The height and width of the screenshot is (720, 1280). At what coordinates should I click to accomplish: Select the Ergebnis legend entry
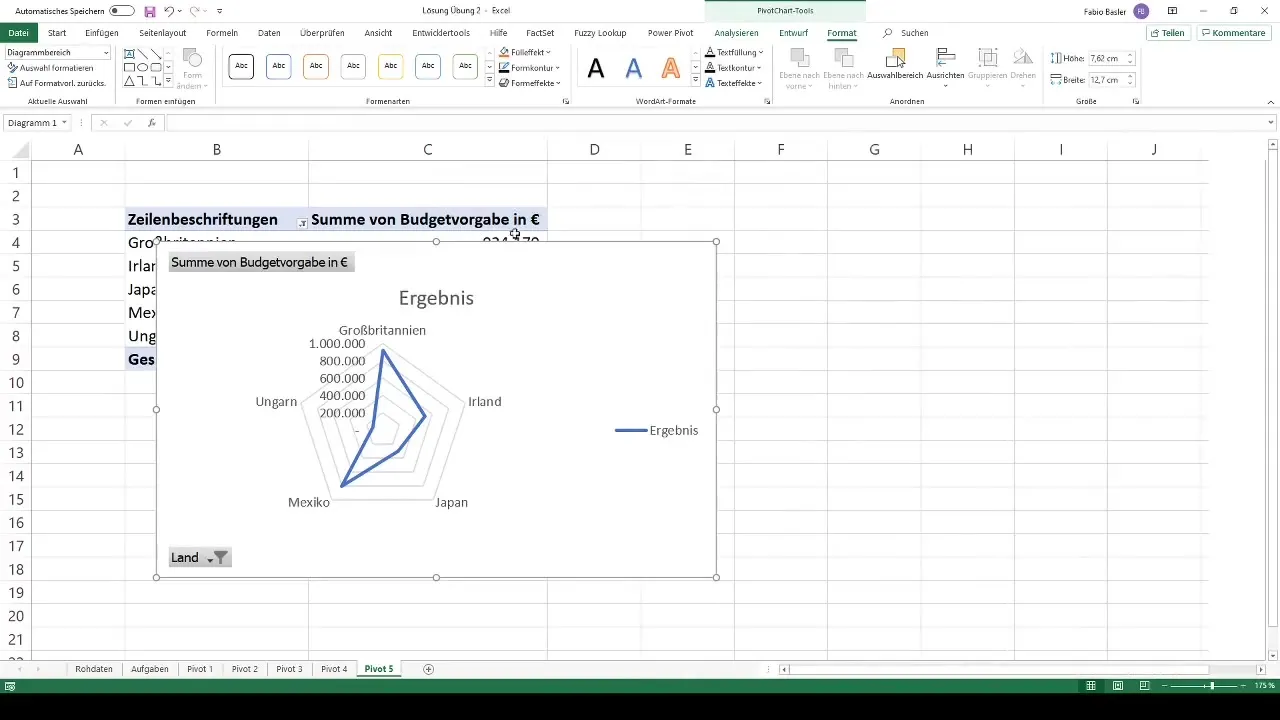656,430
